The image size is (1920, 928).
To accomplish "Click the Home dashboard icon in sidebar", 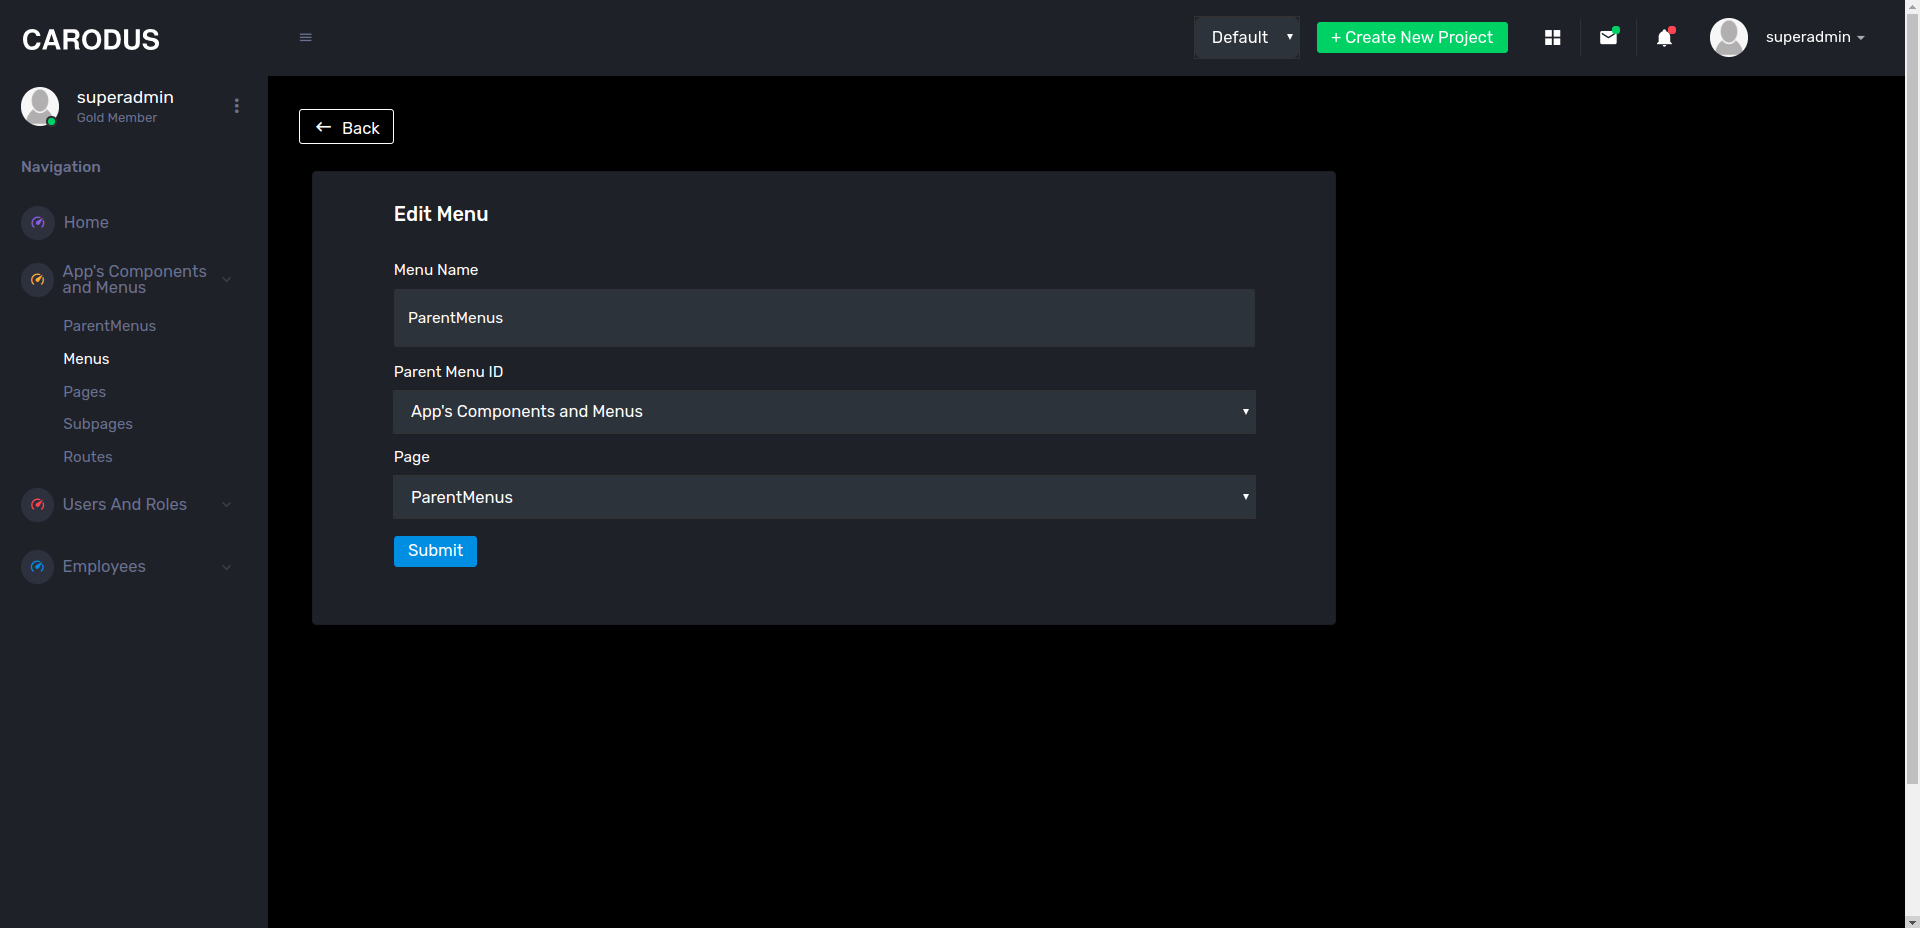I will (x=38, y=223).
